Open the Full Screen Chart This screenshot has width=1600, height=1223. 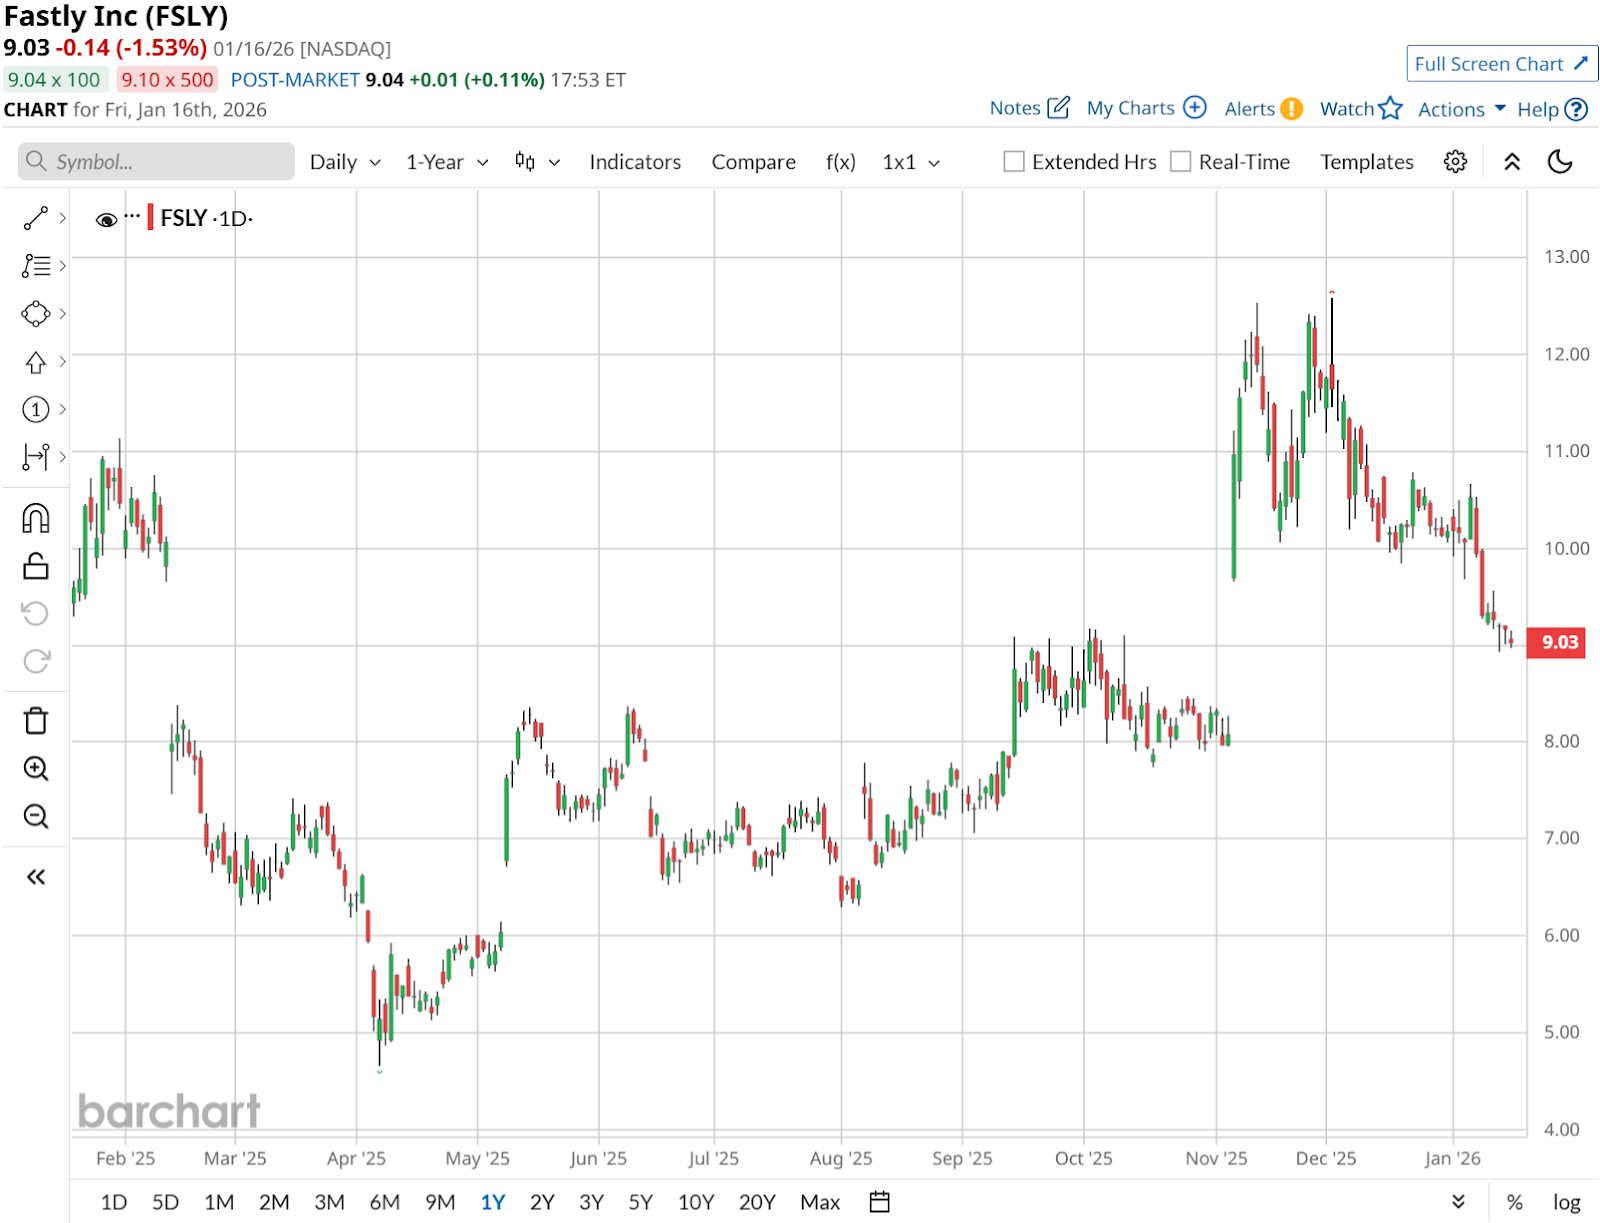[1501, 64]
